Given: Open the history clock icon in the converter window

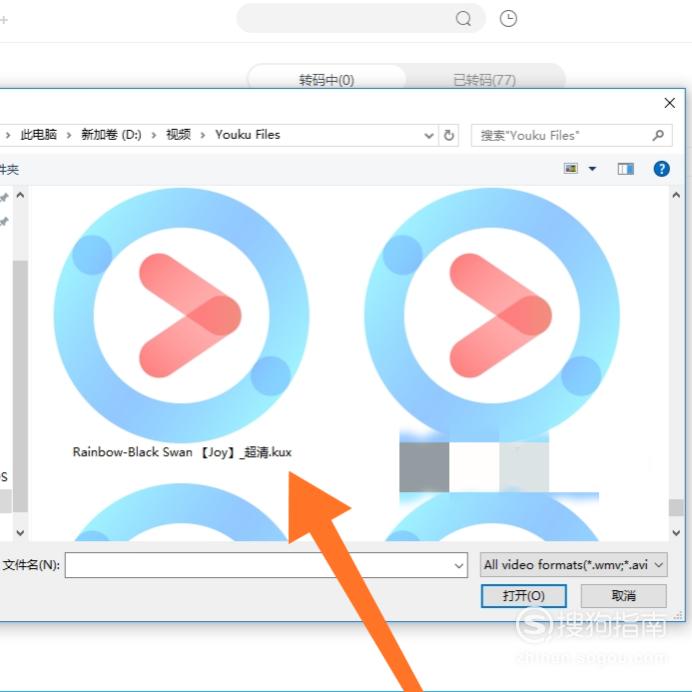Looking at the screenshot, I should 508,19.
